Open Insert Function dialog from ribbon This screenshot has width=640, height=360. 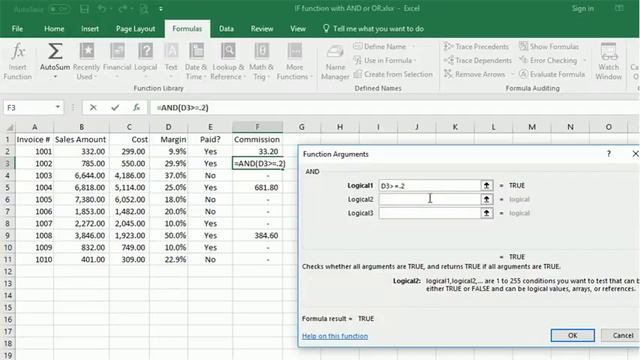click(x=18, y=61)
